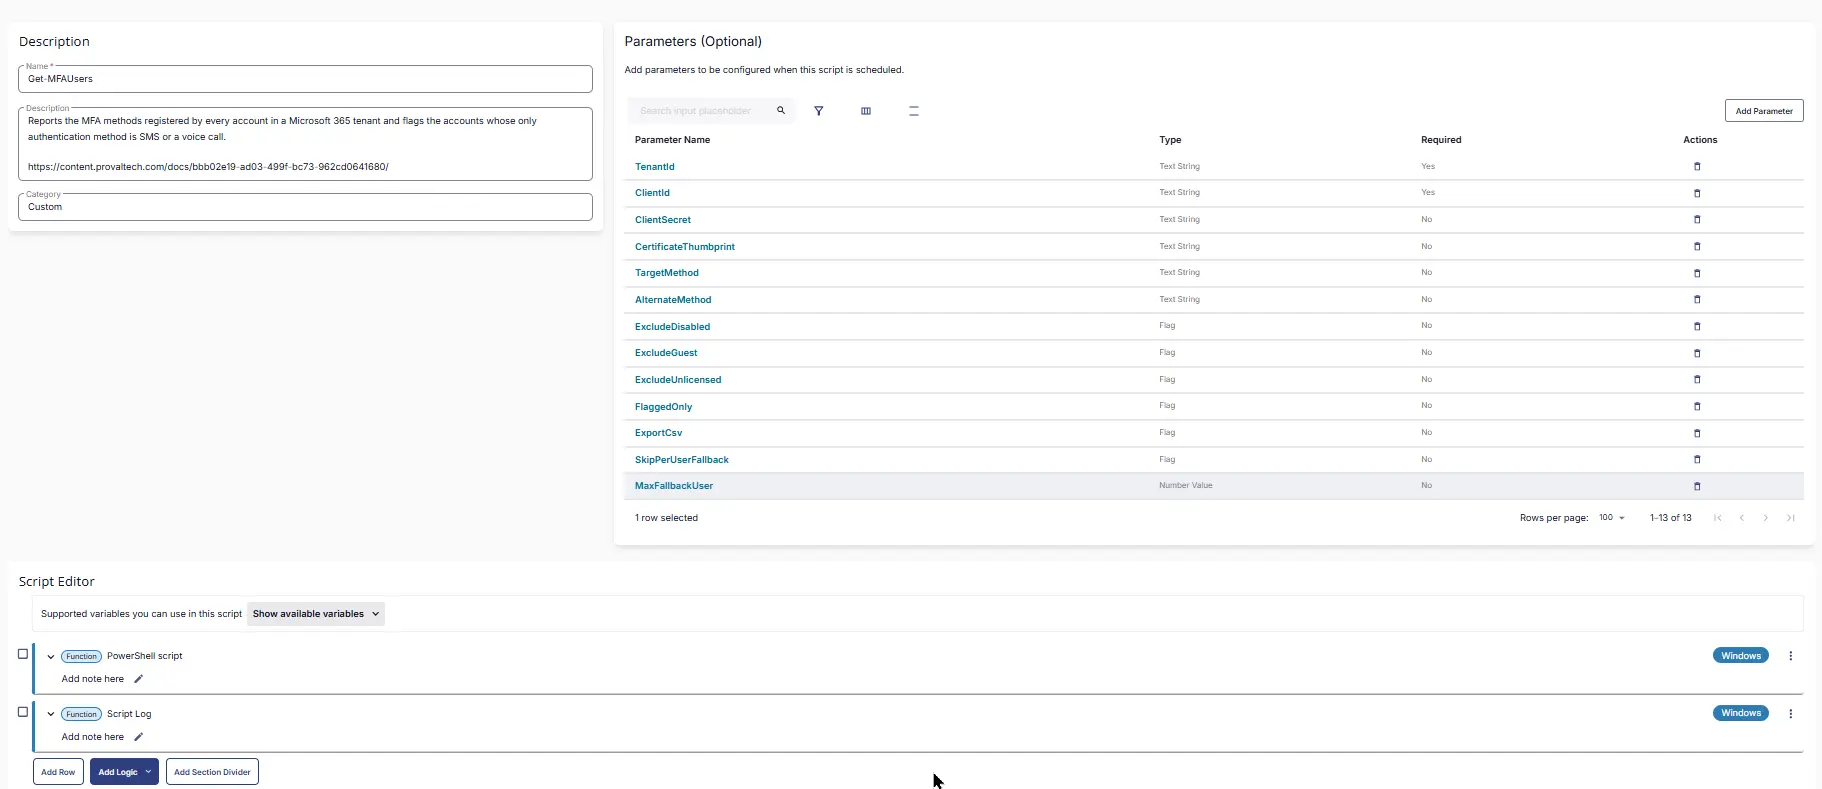Viewport: 1822px width, 789px height.
Task: Click the trash icon for ClientSecret row
Action: 1697,220
